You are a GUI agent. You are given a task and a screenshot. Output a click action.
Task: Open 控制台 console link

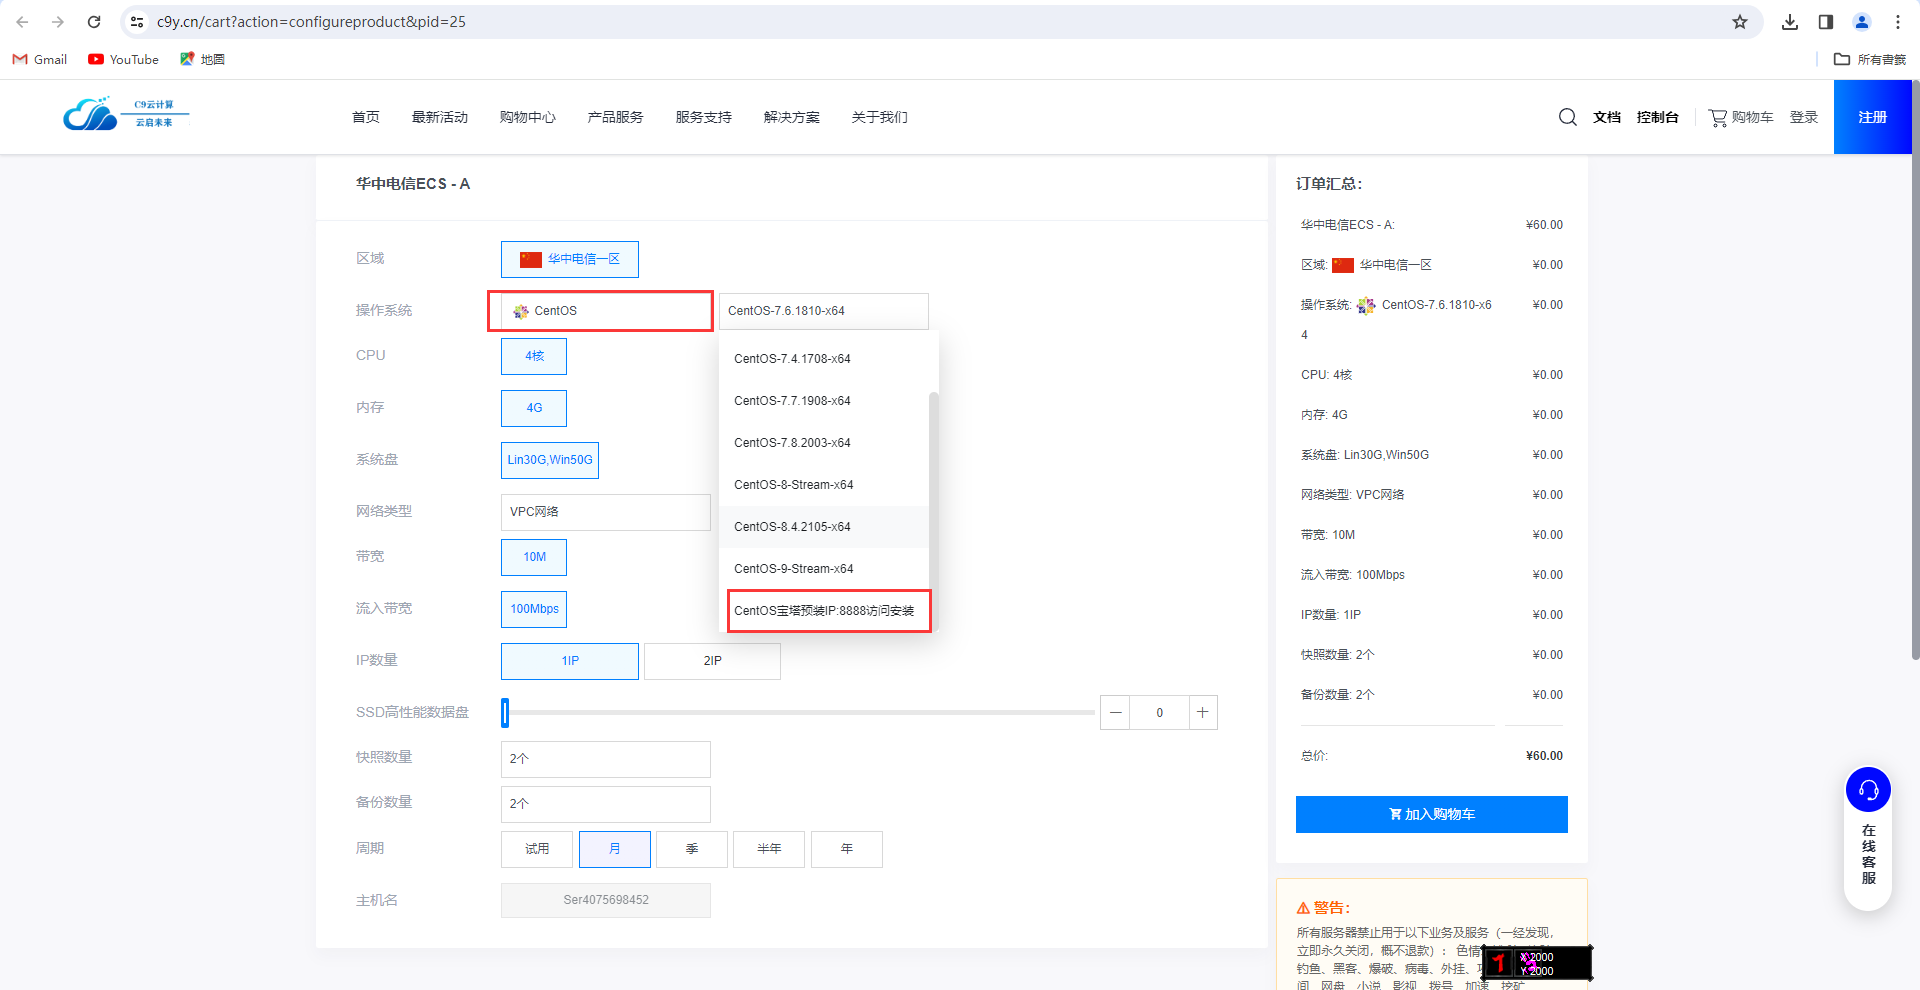1658,117
